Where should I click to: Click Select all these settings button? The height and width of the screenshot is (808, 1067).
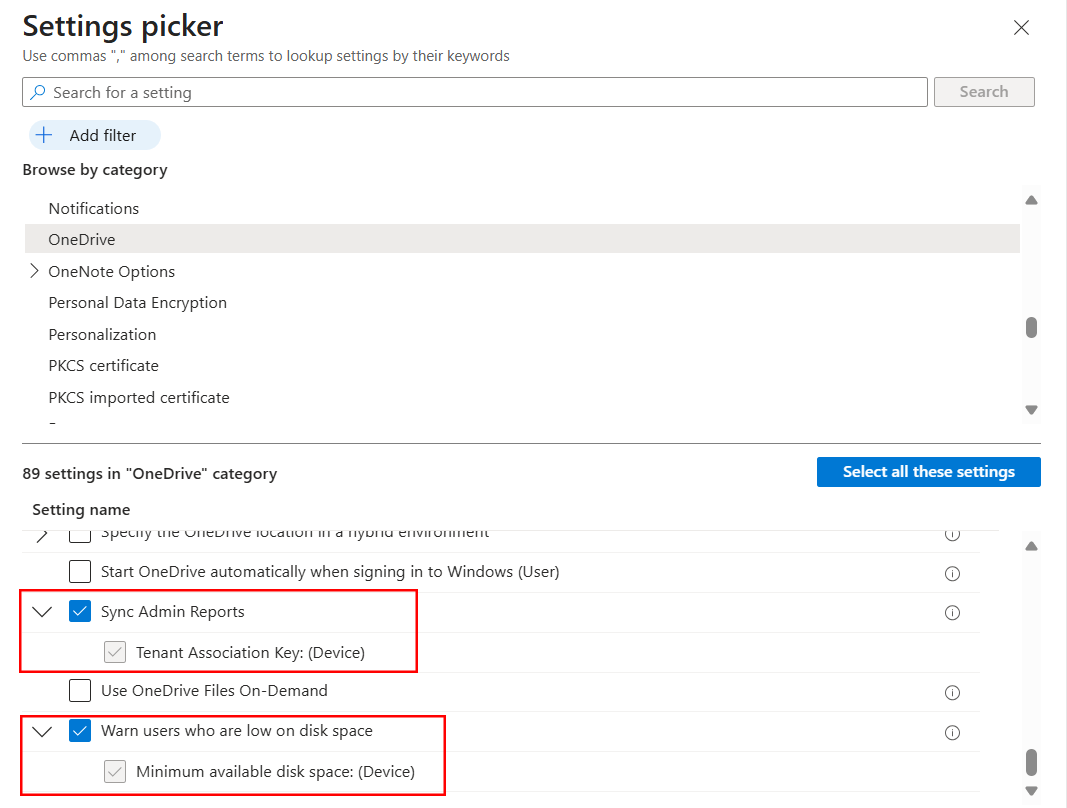tap(928, 472)
